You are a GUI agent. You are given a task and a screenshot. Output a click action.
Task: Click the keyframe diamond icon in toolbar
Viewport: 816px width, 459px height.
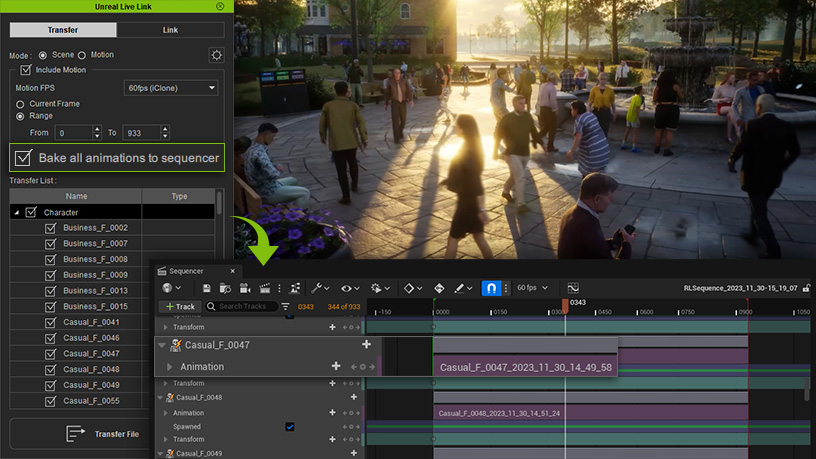[411, 288]
